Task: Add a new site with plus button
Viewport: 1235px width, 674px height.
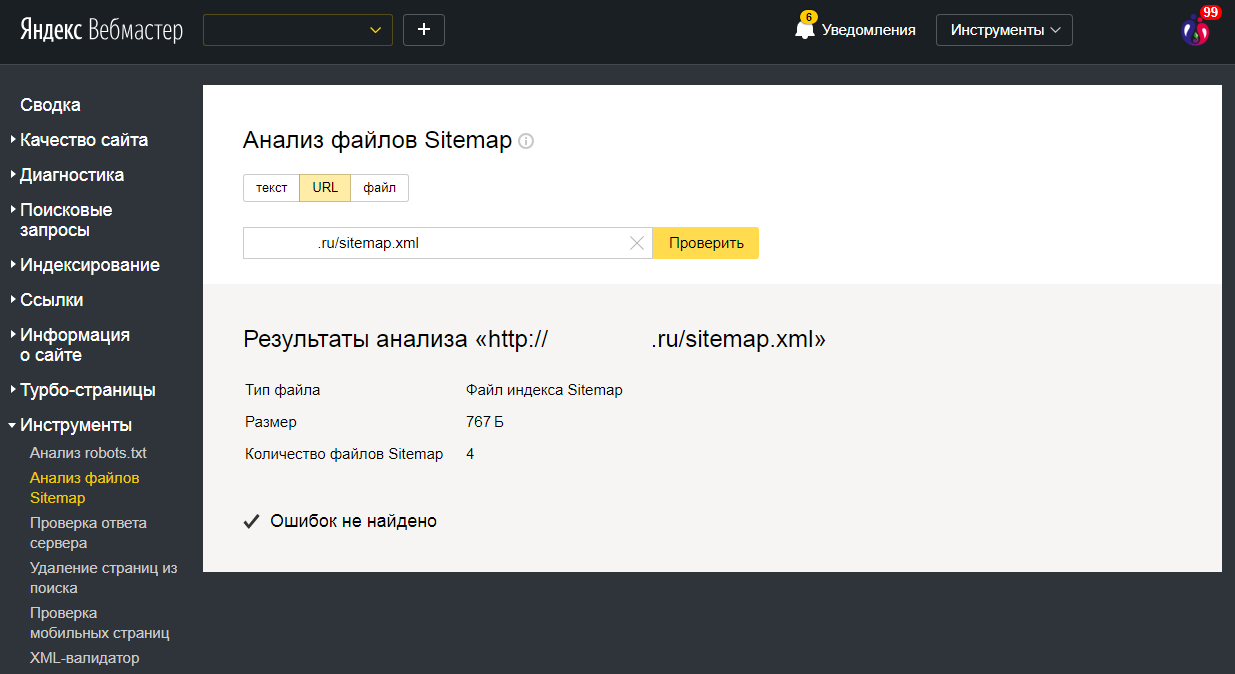Action: click(x=424, y=30)
